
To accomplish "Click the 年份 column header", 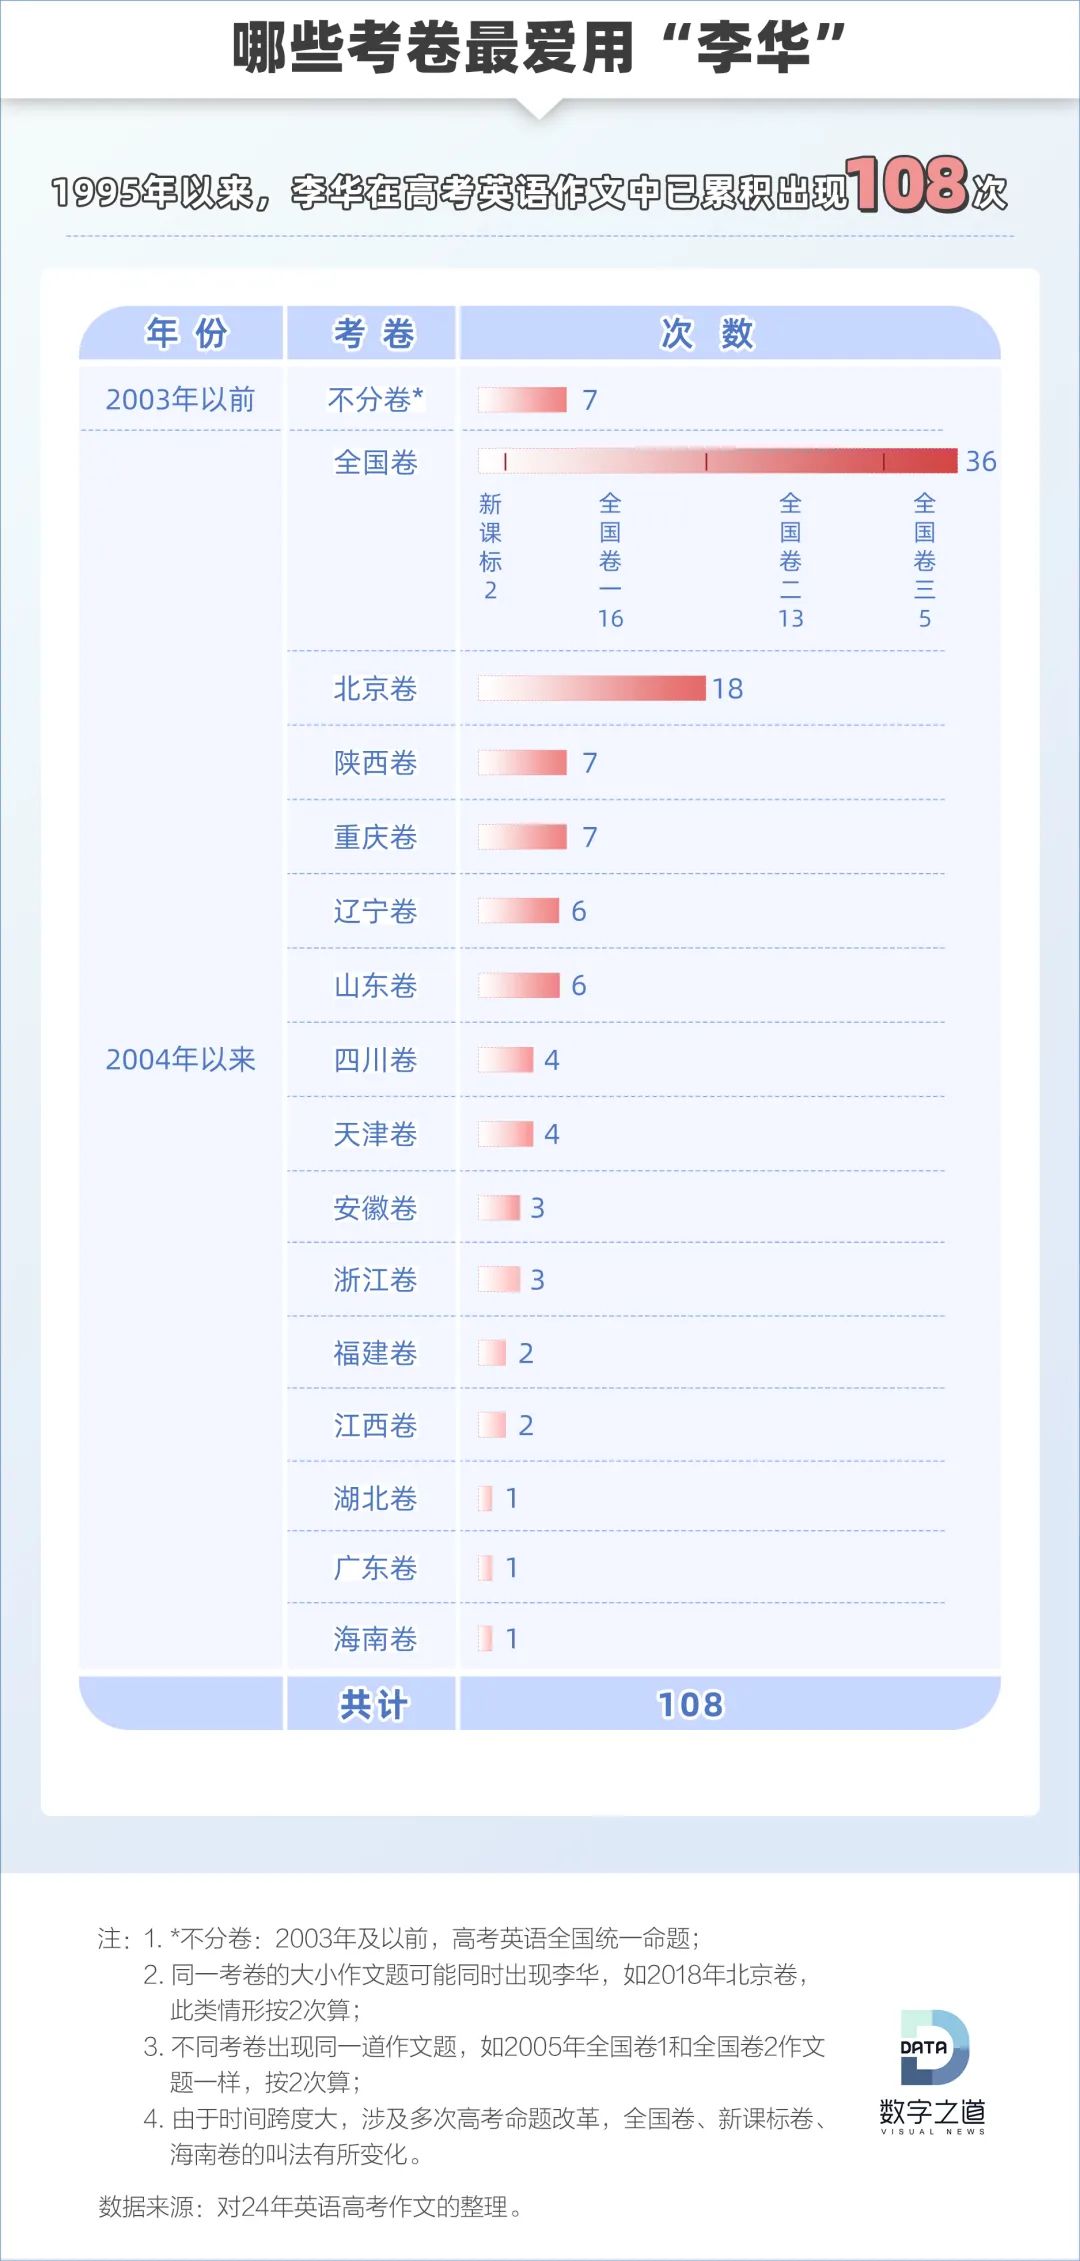I will 187,333.
